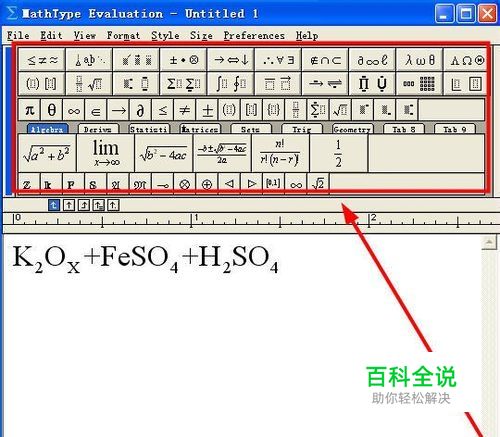Insert fraction template from small bar
The image size is (500, 437).
click(x=296, y=110)
